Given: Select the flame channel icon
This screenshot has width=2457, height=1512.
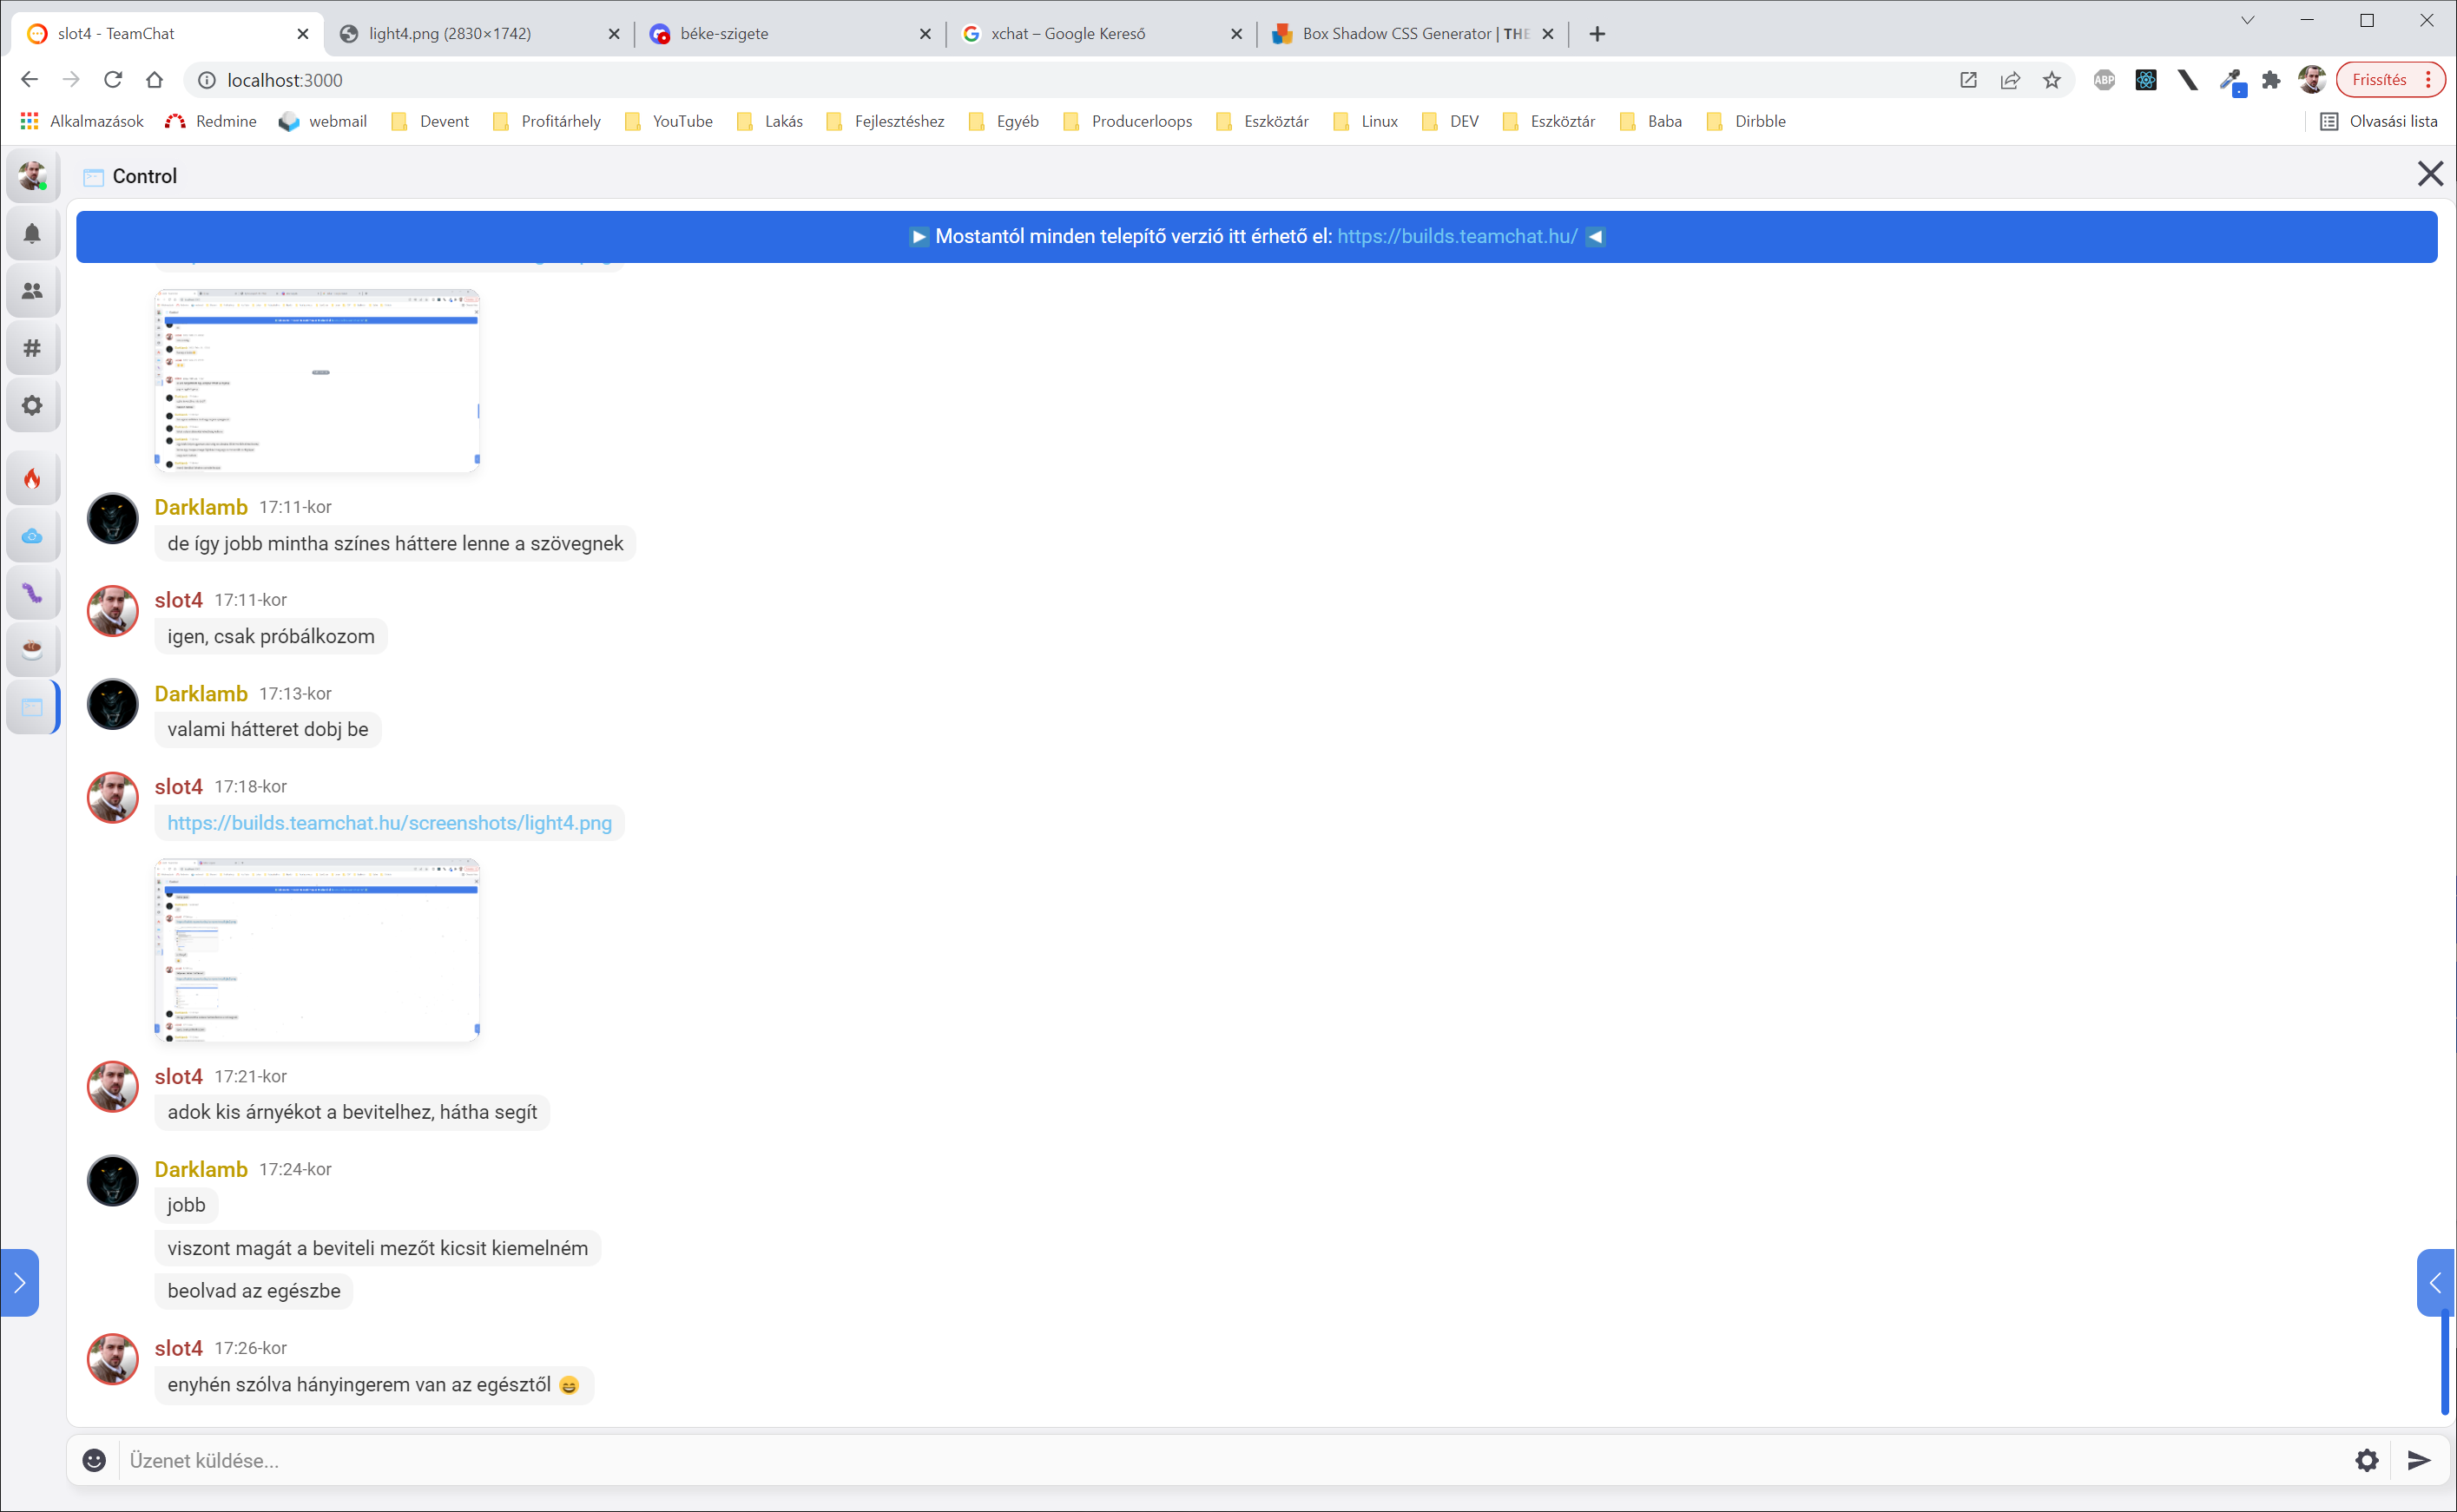Looking at the screenshot, I should tap(32, 479).
